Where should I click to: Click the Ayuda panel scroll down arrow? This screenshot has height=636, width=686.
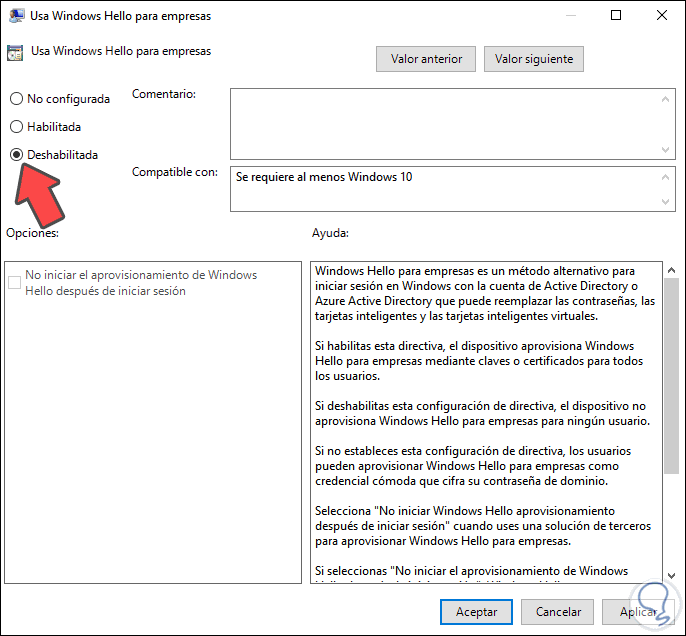(671, 576)
